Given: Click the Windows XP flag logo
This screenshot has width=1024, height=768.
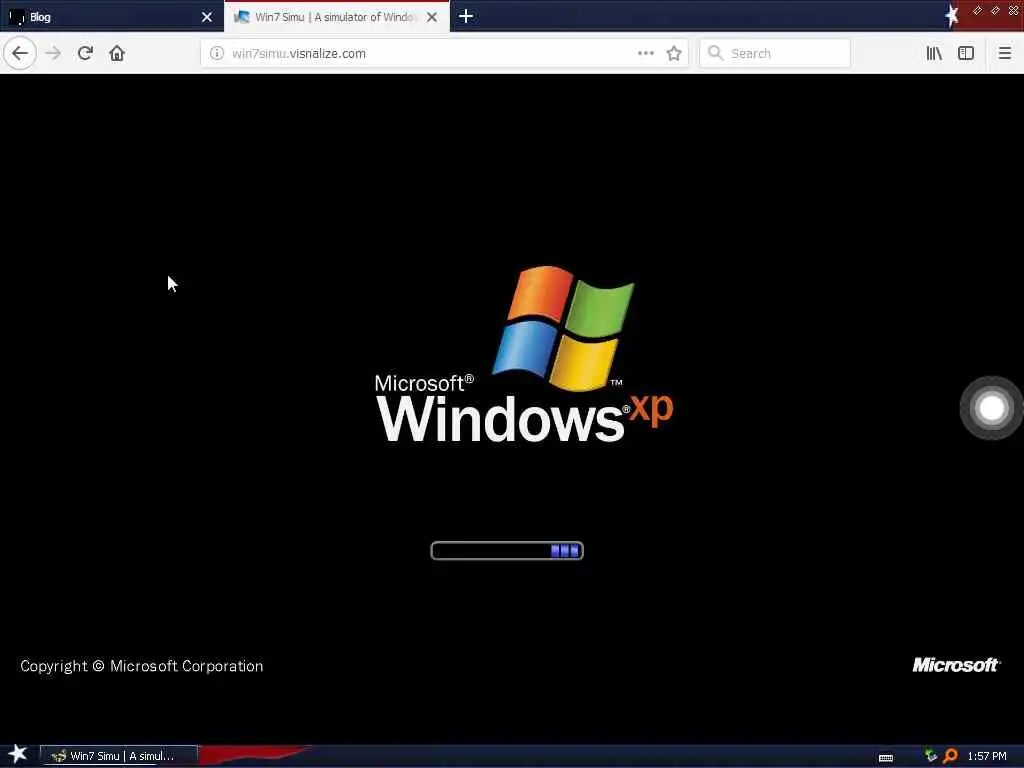Looking at the screenshot, I should tap(563, 328).
